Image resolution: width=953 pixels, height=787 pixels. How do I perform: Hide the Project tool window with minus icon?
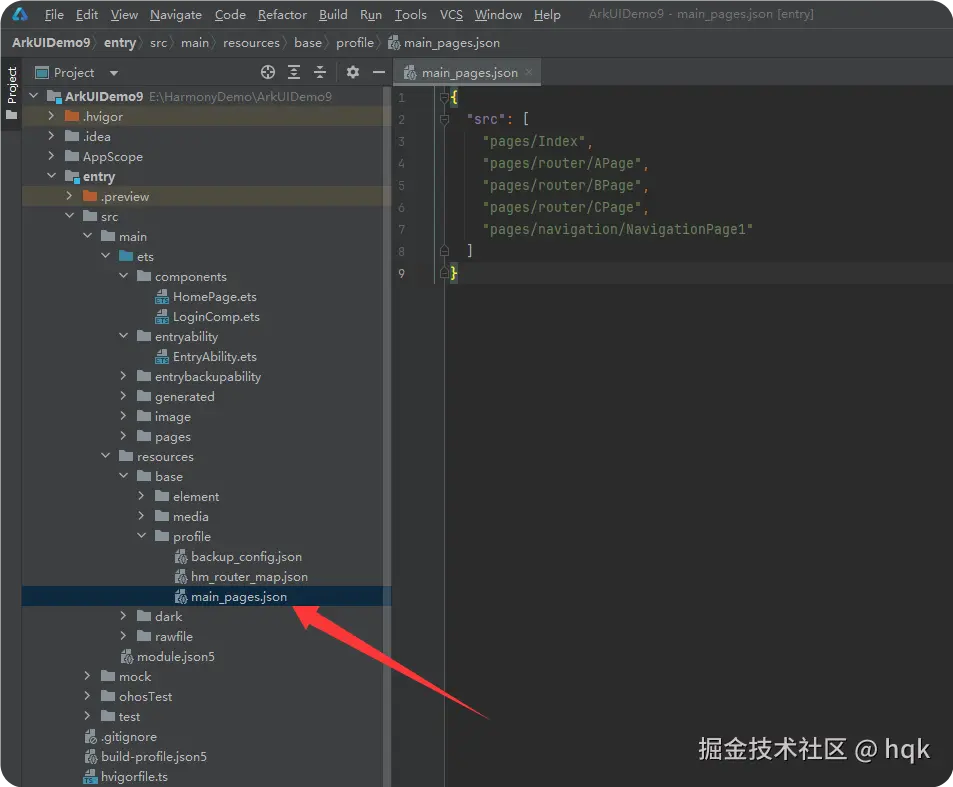(377, 72)
